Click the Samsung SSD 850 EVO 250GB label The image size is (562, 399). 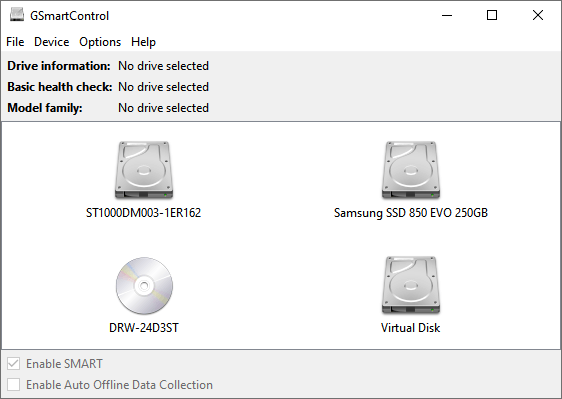coord(411,213)
